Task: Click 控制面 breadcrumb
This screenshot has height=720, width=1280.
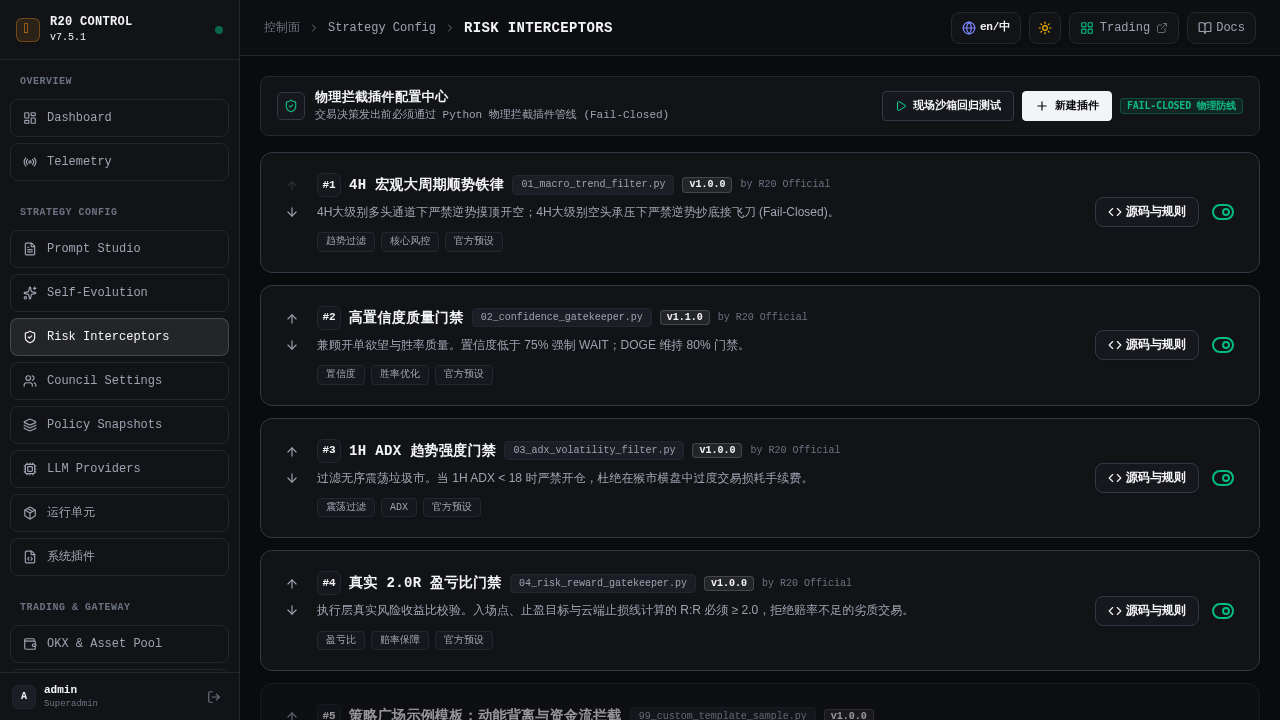Action: [282, 28]
